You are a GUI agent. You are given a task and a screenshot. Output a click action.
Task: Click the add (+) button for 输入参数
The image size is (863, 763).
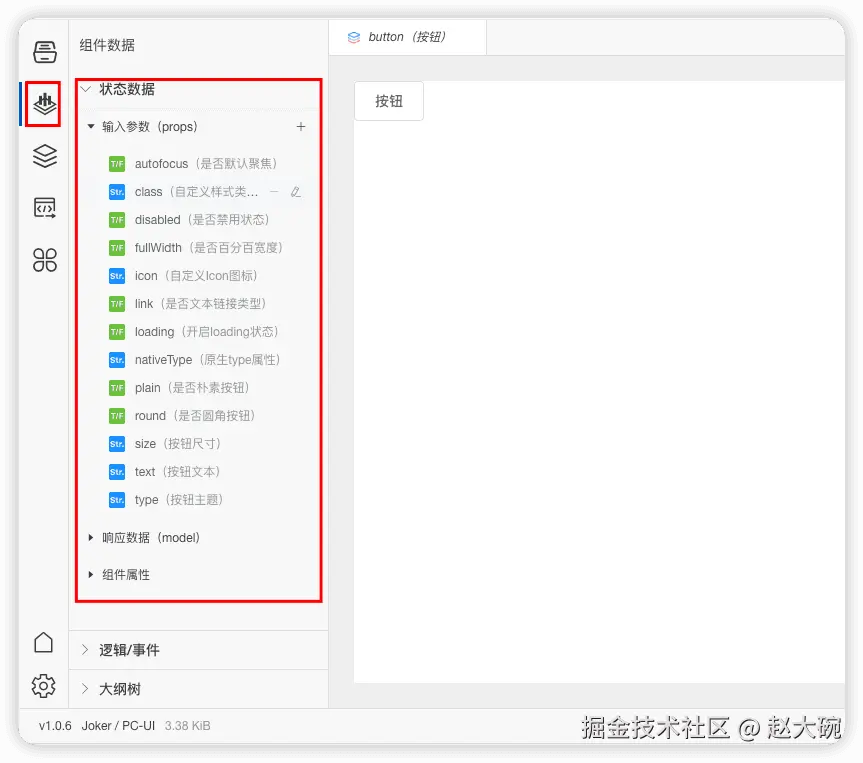301,127
